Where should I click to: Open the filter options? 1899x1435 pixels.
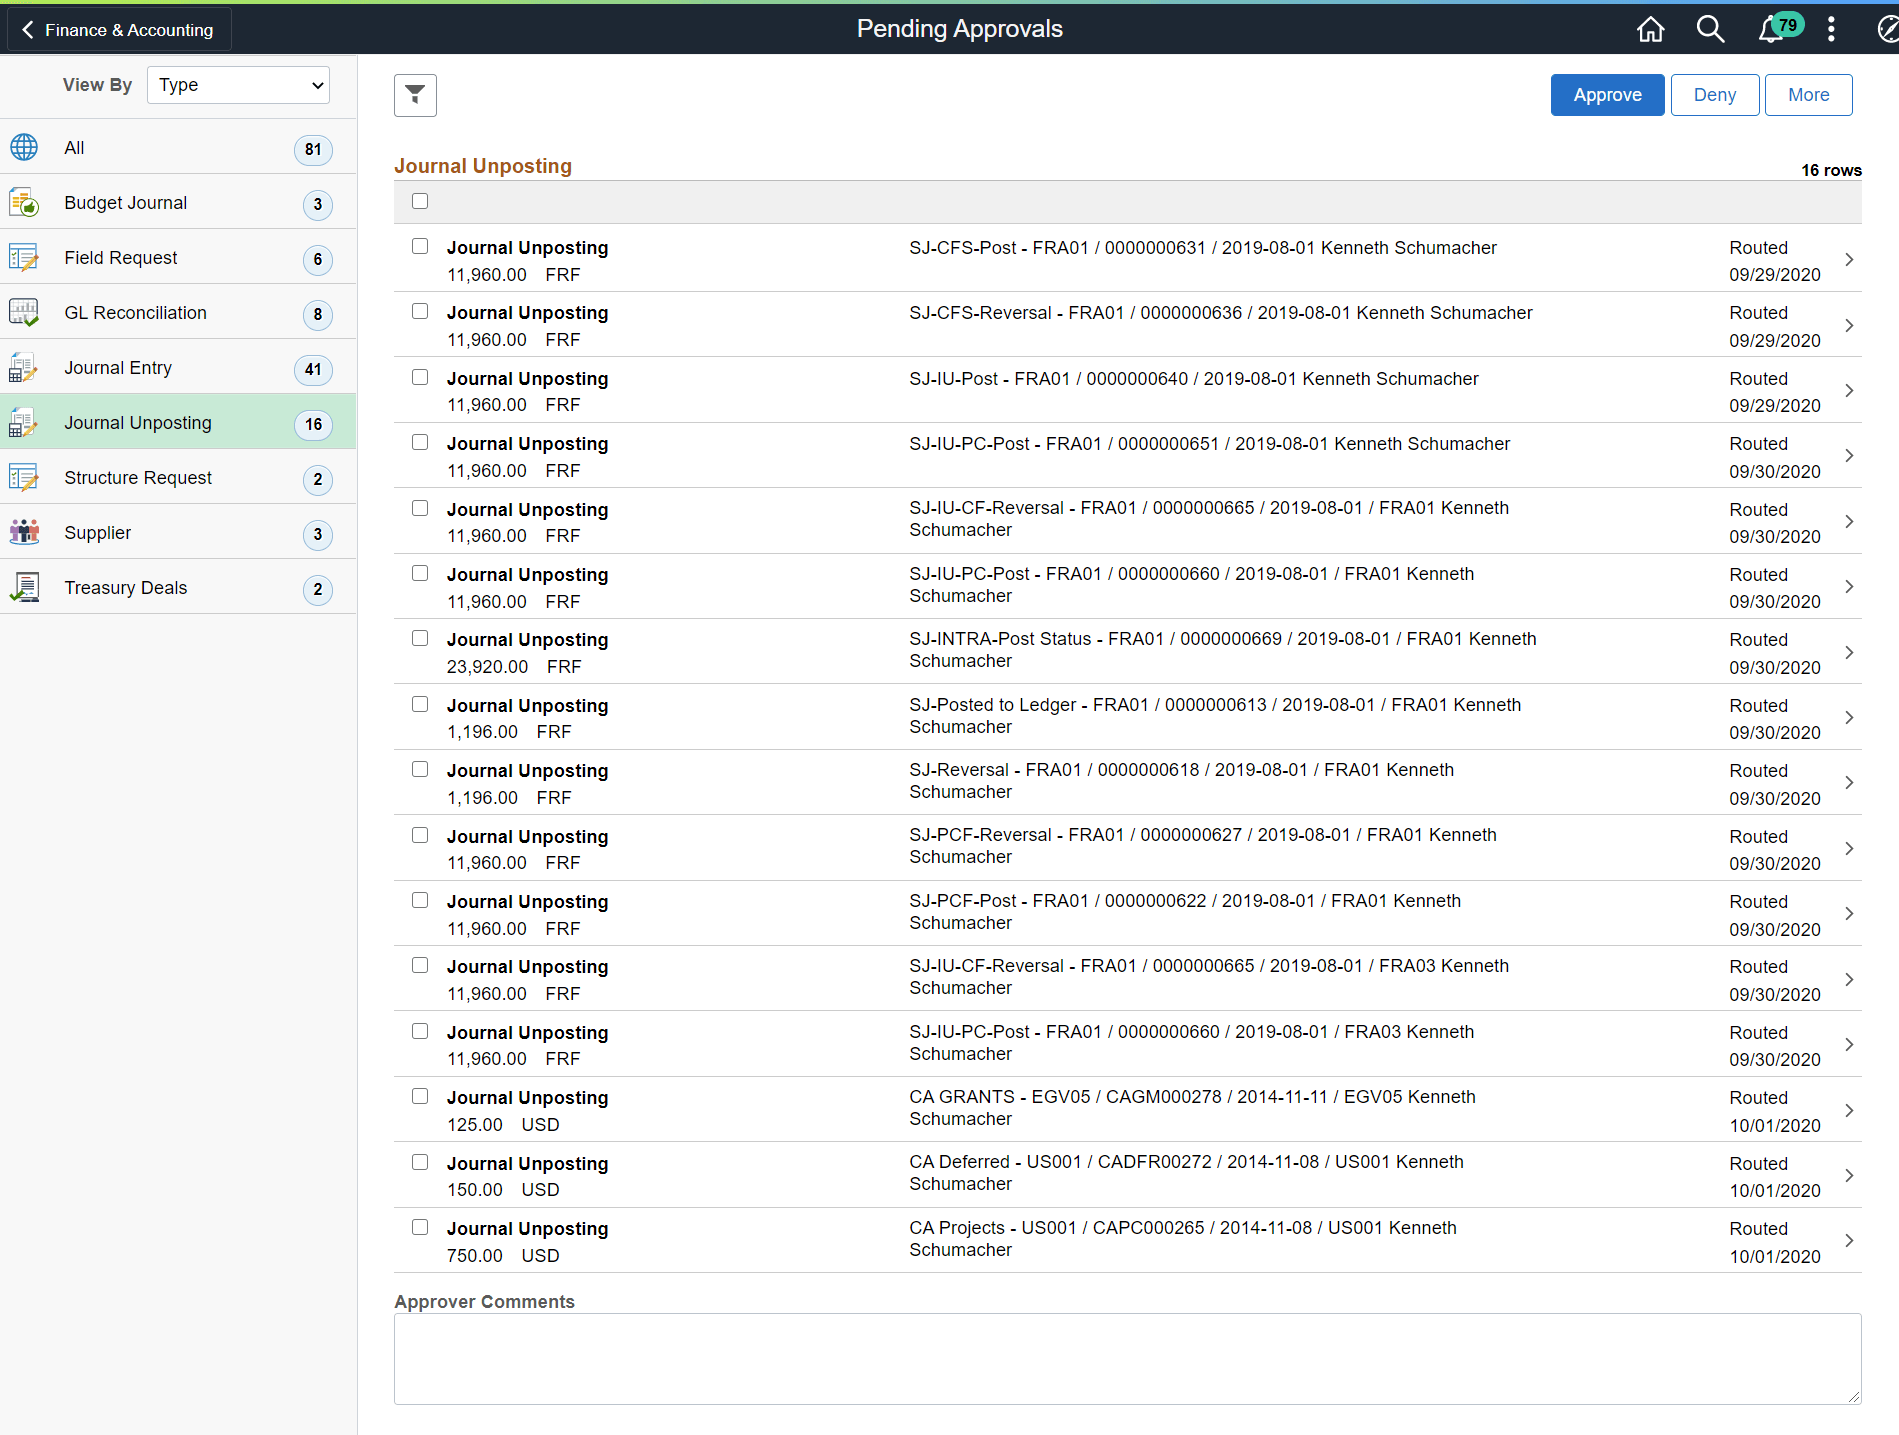click(x=415, y=95)
